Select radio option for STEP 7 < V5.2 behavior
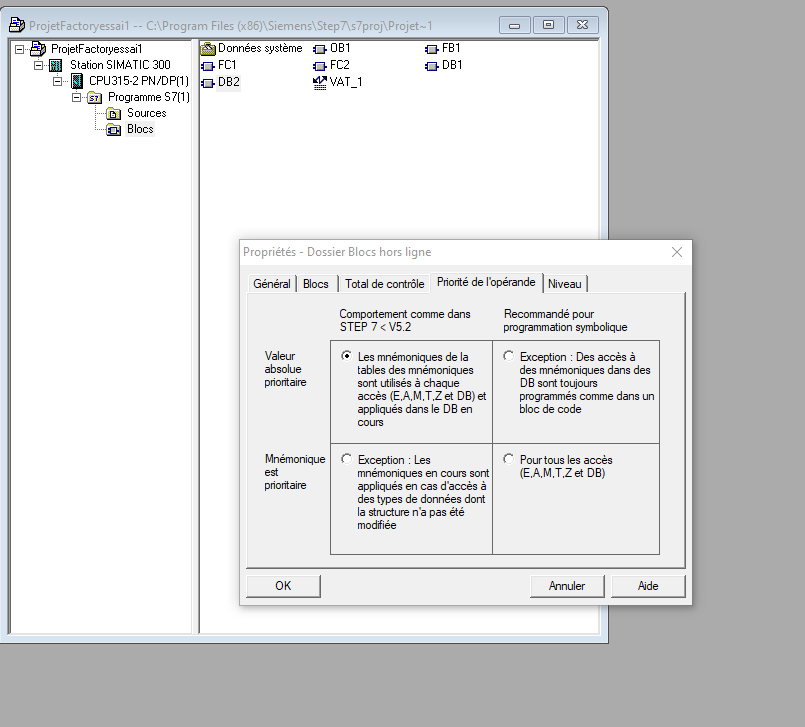Viewport: 805px width, 727px height. (346, 356)
